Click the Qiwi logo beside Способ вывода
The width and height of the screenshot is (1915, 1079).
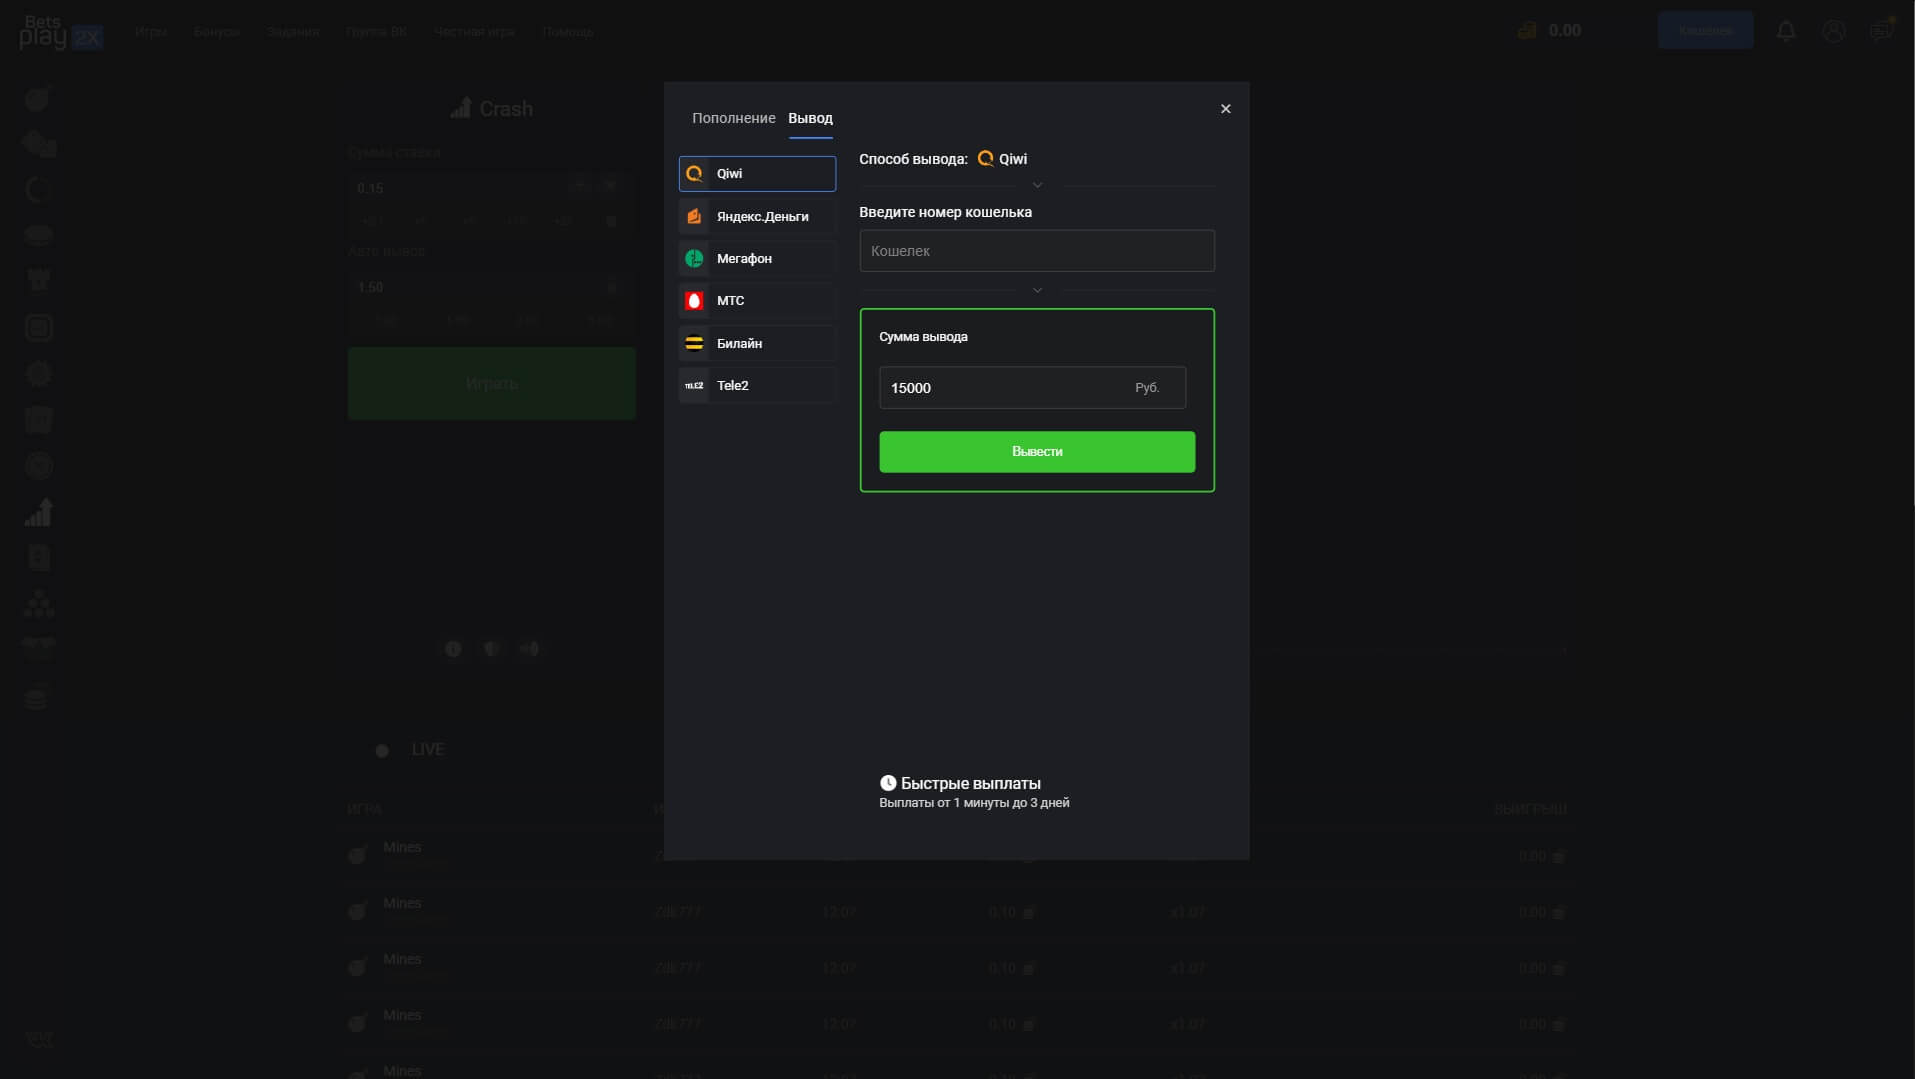986,159
